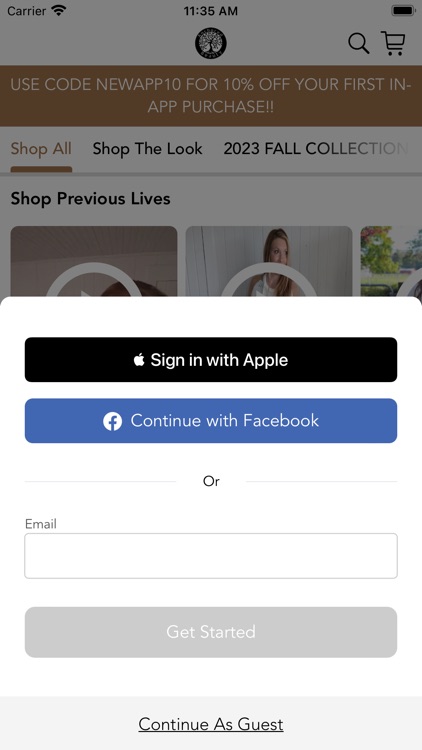The image size is (422, 750).
Task: Tap the Shop Previous Lives heading
Action: click(90, 199)
